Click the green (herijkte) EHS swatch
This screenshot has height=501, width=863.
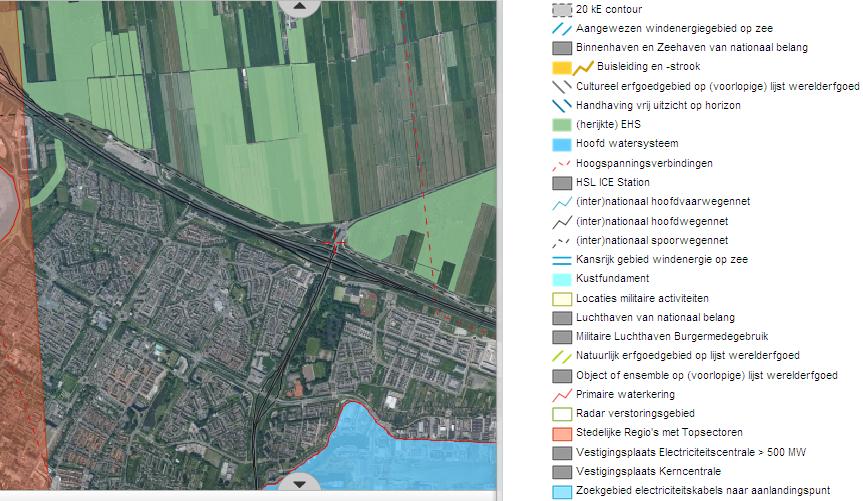click(x=562, y=125)
